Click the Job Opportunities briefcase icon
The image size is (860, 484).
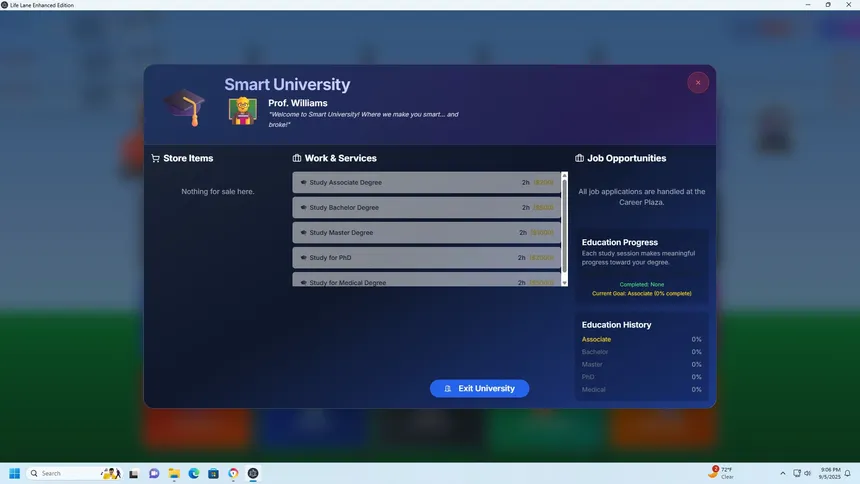pyautogui.click(x=580, y=158)
